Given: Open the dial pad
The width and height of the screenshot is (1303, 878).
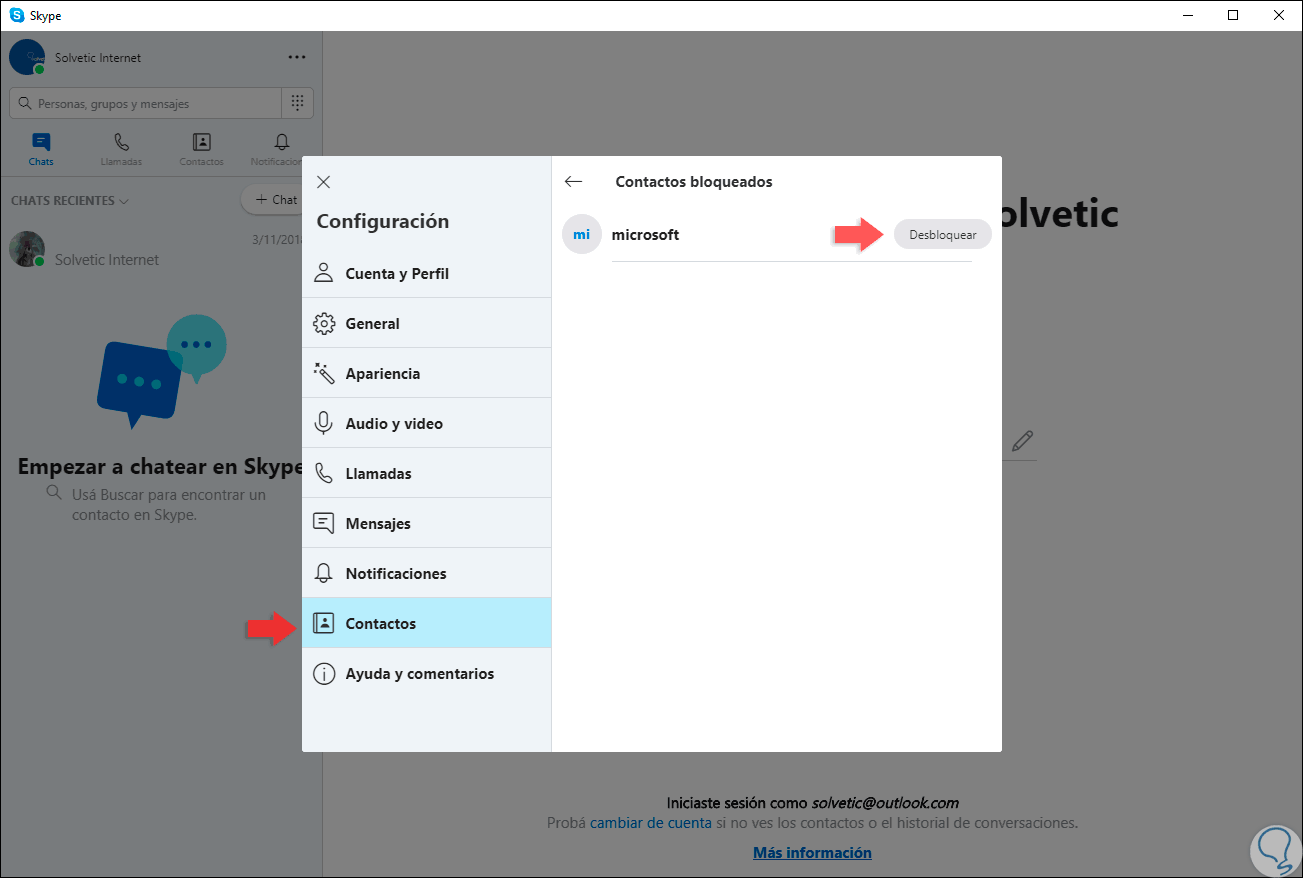Looking at the screenshot, I should point(298,103).
